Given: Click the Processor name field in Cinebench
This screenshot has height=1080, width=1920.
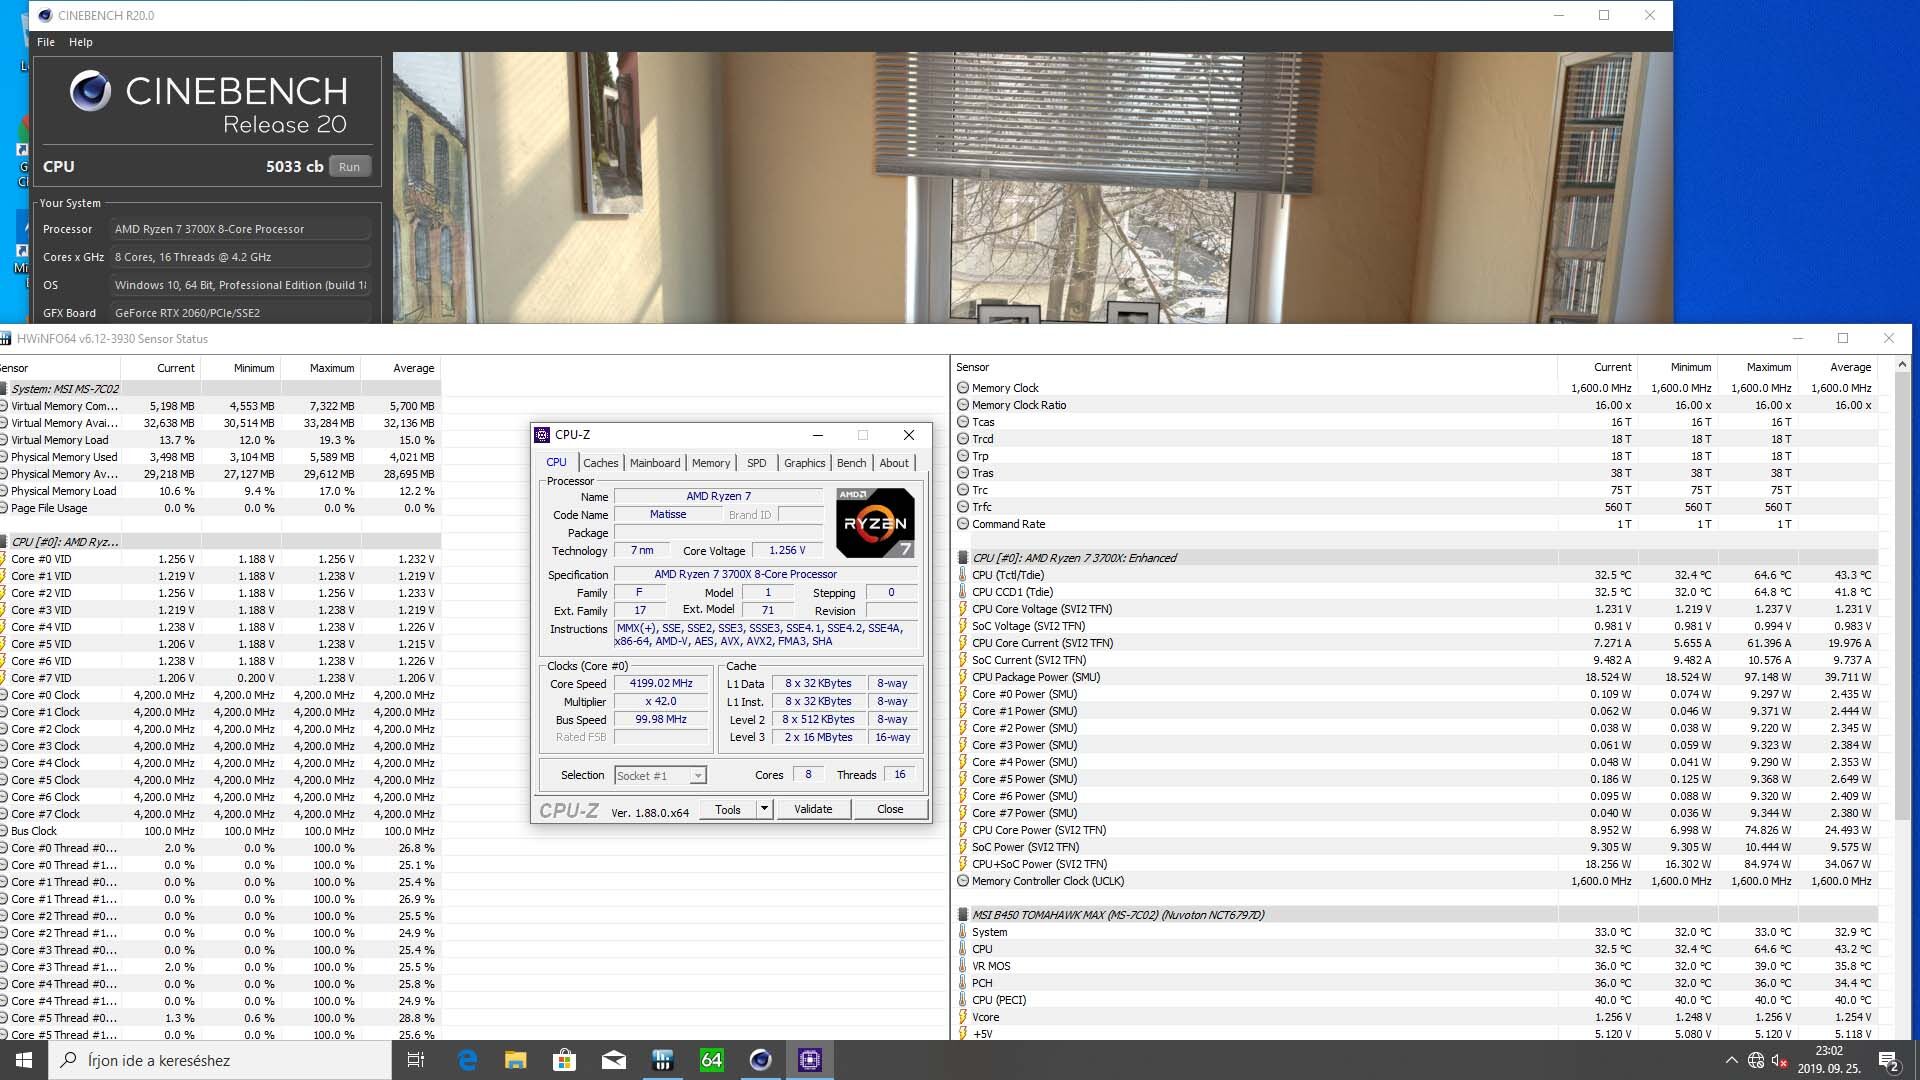Looking at the screenshot, I should [x=240, y=229].
